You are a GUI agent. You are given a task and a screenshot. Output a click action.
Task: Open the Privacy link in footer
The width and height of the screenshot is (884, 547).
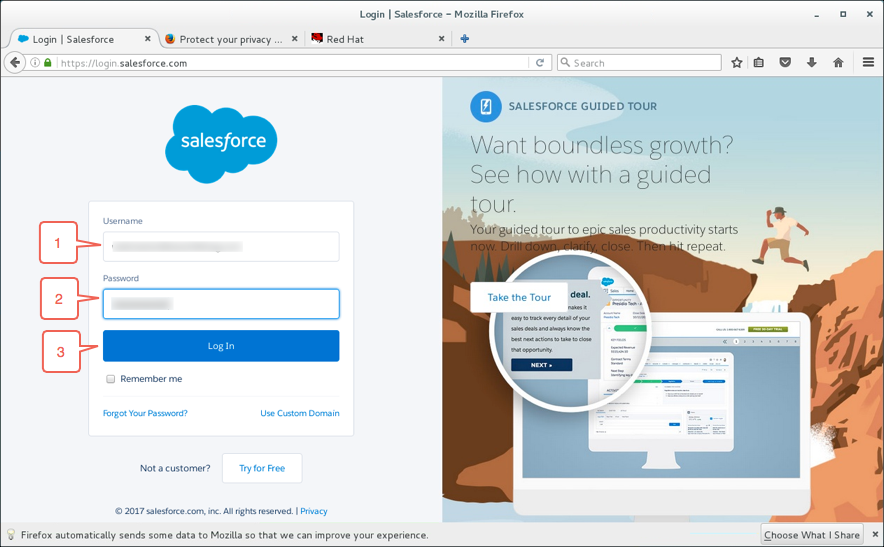pyautogui.click(x=313, y=511)
